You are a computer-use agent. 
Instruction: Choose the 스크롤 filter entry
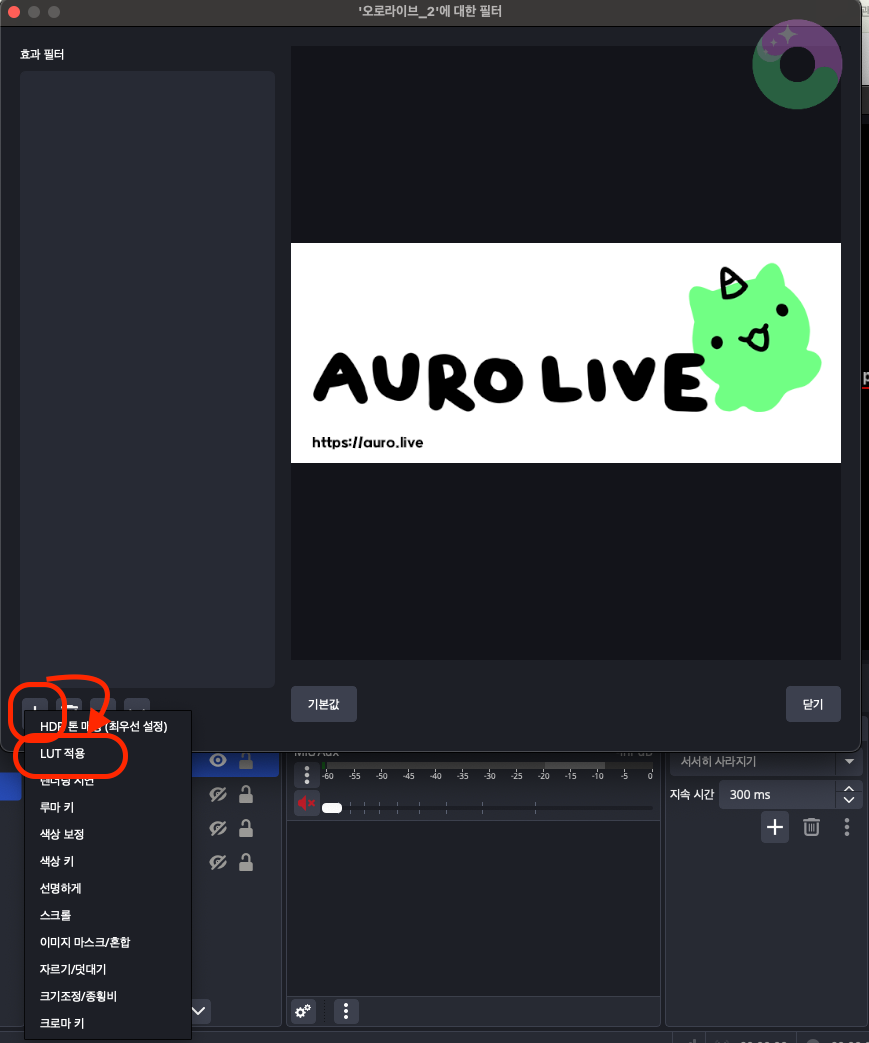55,915
